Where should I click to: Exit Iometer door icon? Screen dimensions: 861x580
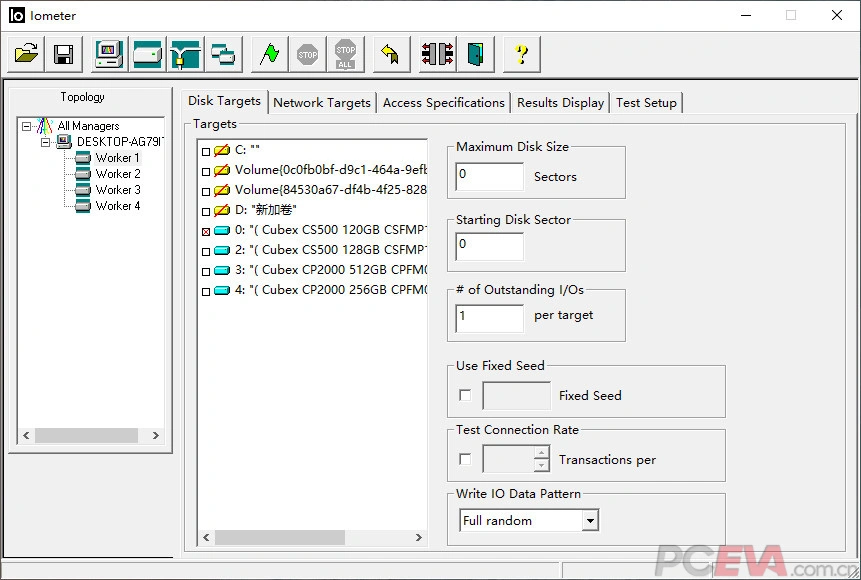click(x=475, y=54)
